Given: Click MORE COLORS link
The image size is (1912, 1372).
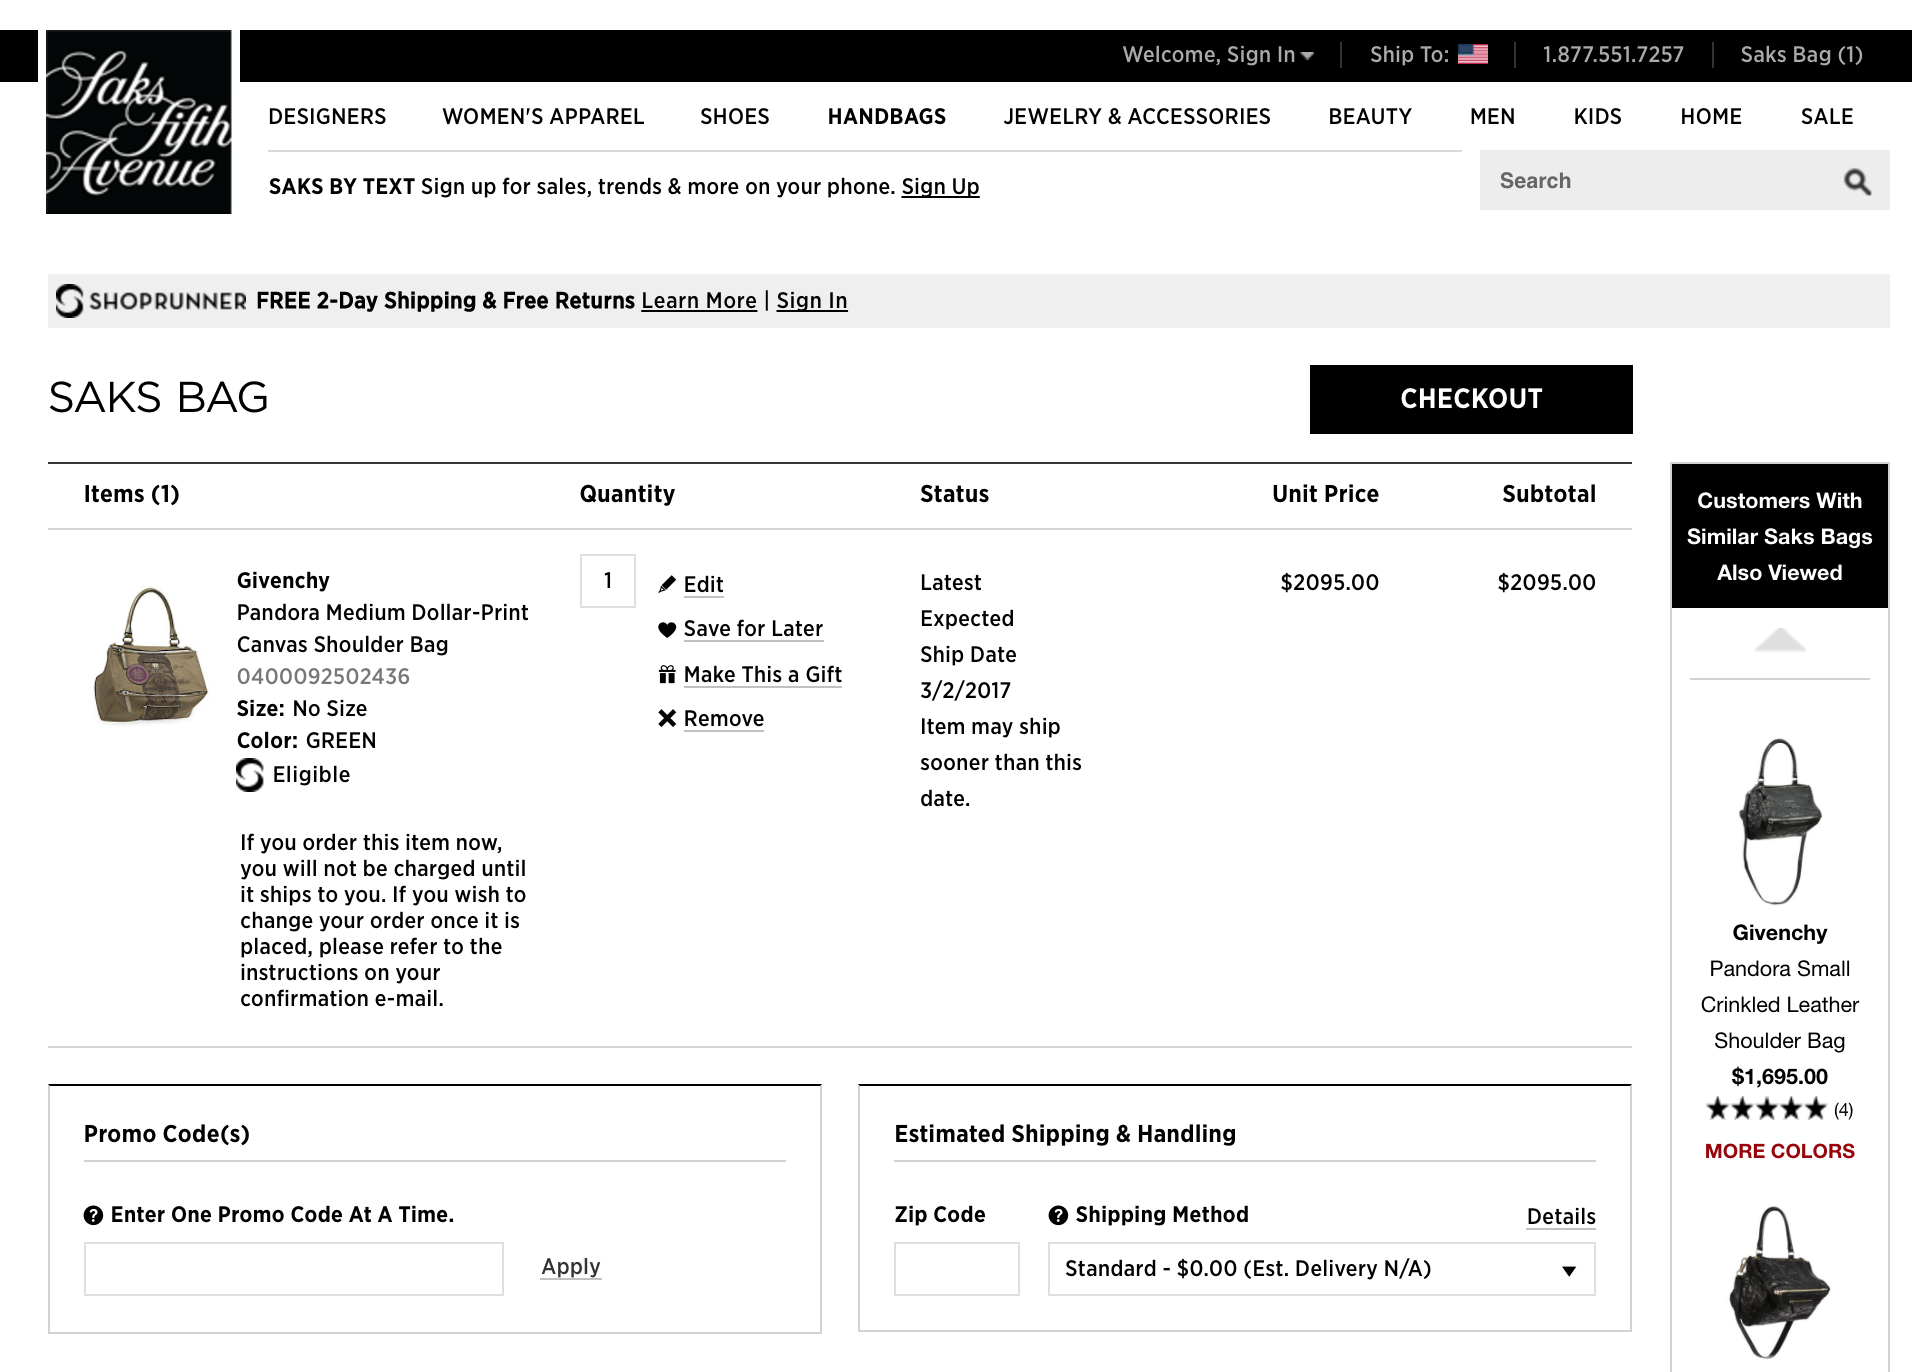Looking at the screenshot, I should pos(1779,1151).
